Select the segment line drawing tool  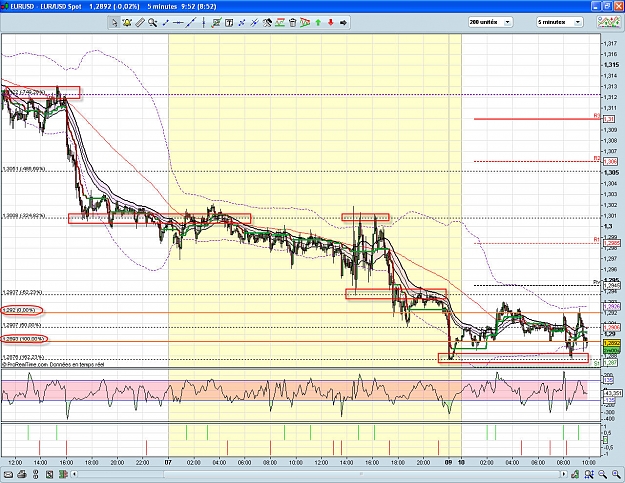(165, 23)
